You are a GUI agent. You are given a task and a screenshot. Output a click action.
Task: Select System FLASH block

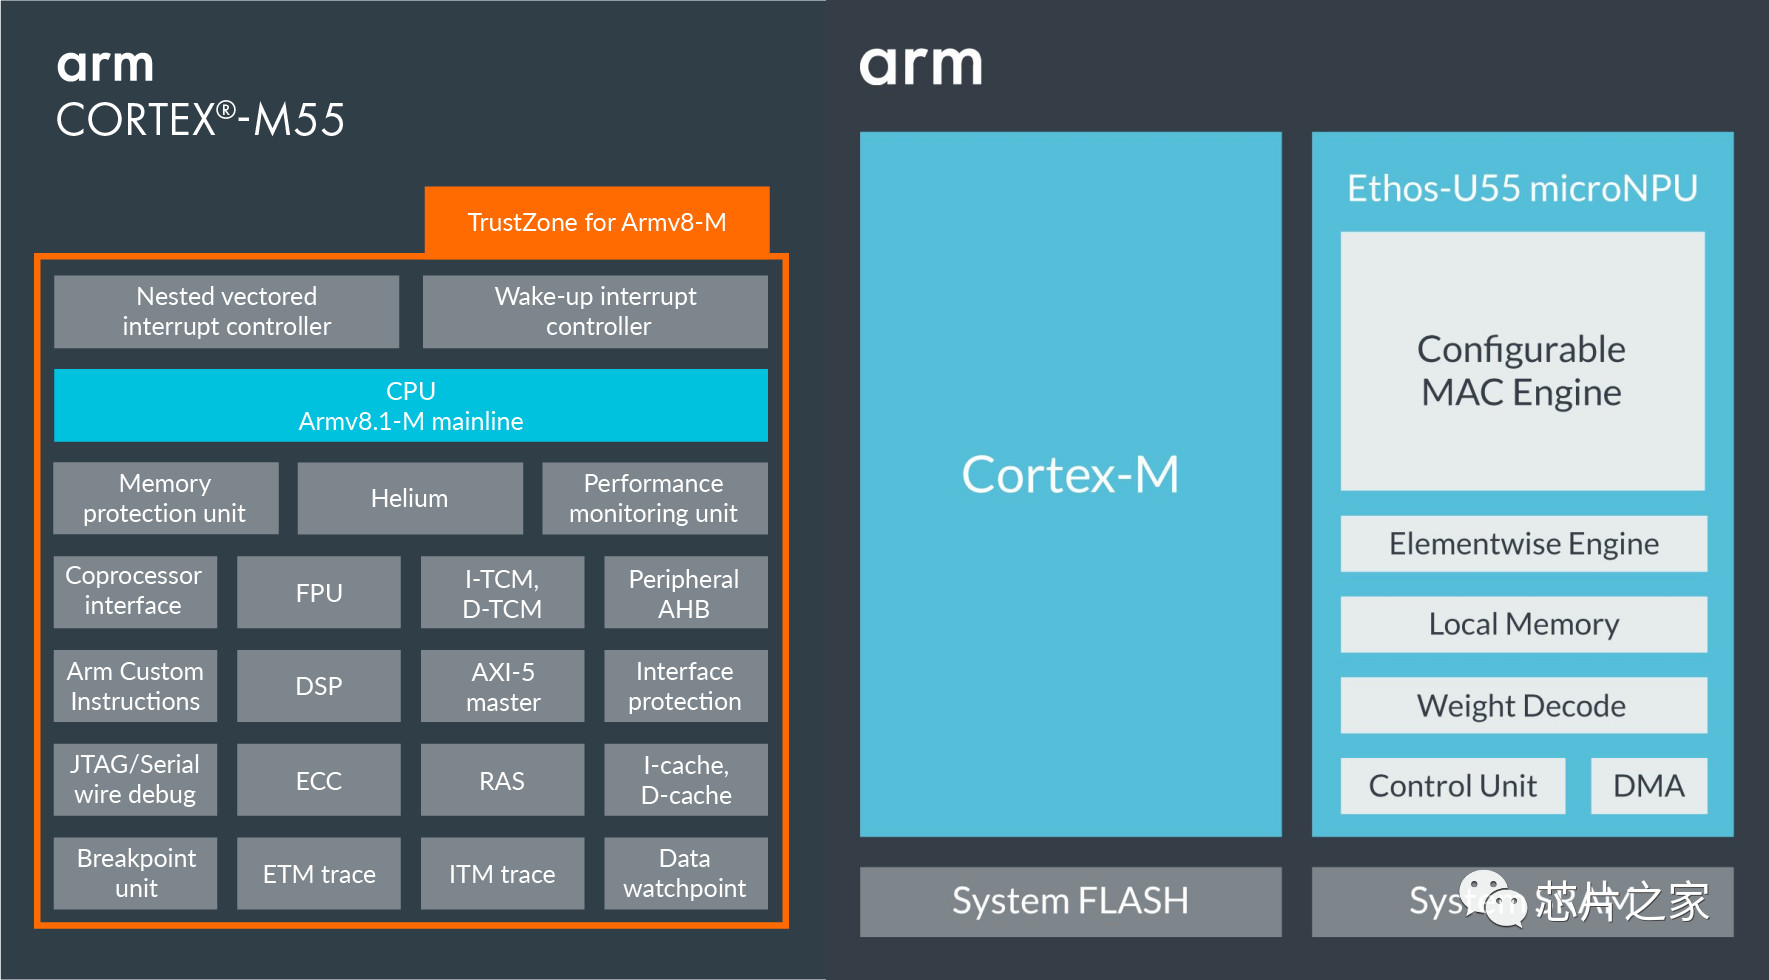(x=1071, y=901)
